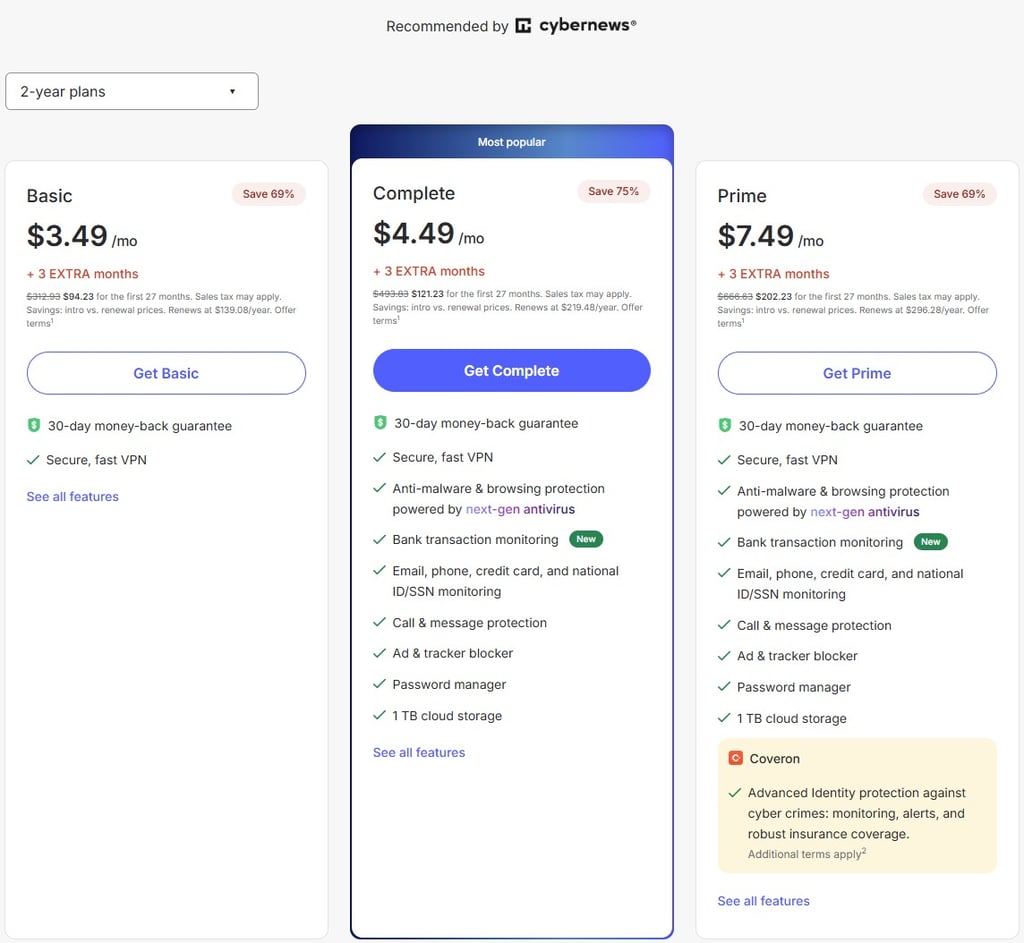1024x943 pixels.
Task: Click ID/SSN monitoring feature in Complete plan
Action: 505,581
